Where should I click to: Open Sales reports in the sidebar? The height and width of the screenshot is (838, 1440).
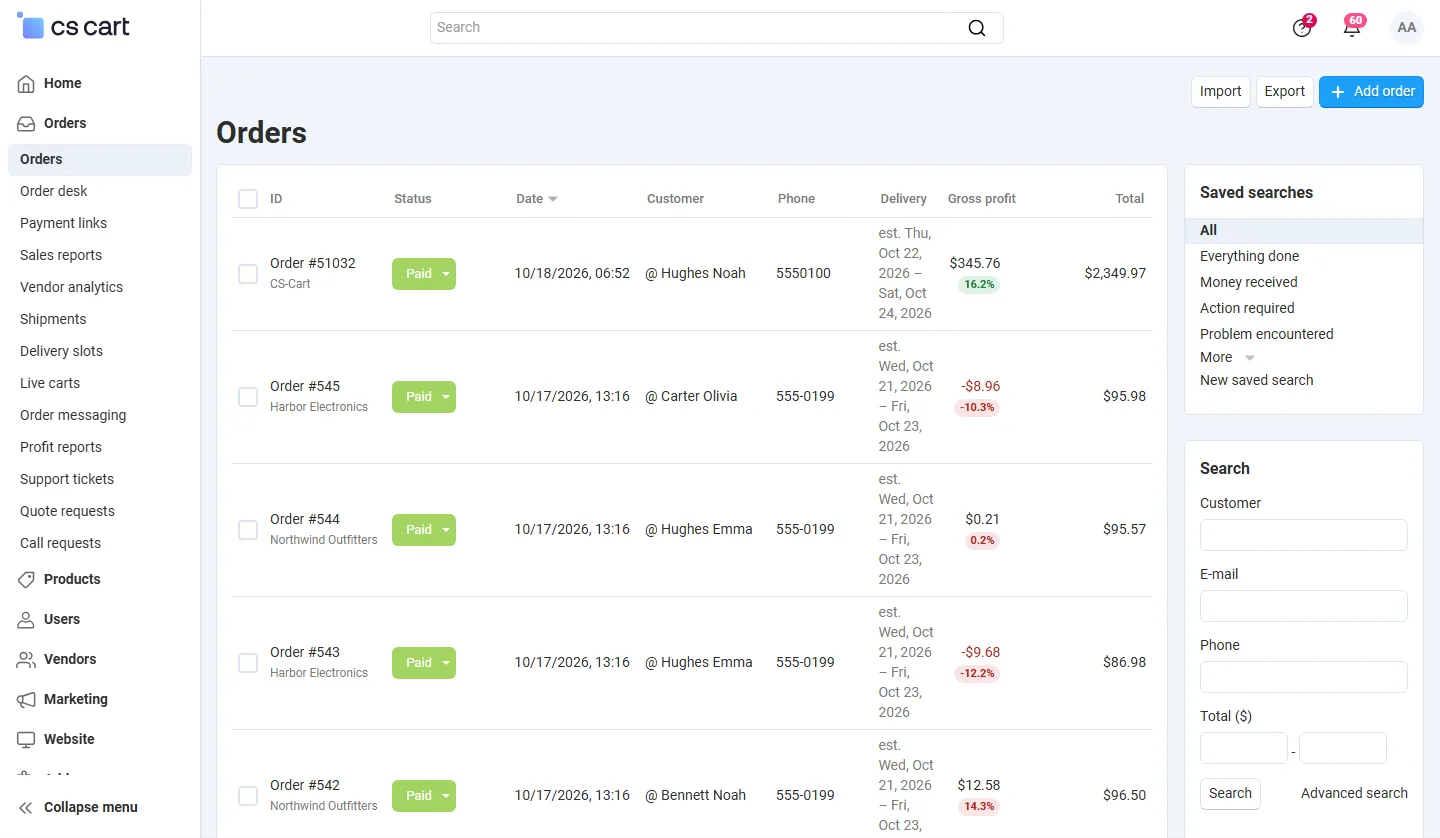point(61,255)
